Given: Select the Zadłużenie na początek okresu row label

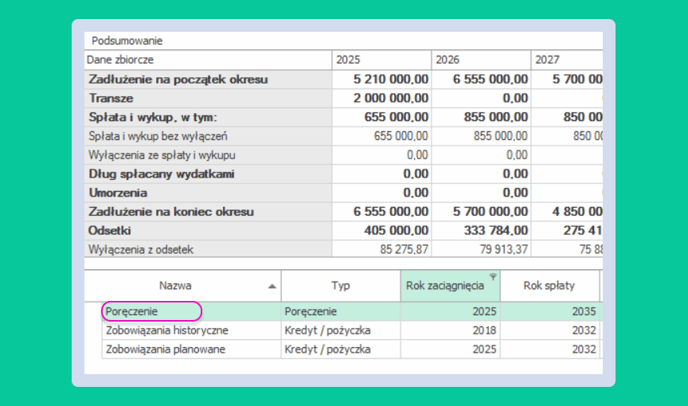Looking at the screenshot, I should [178, 79].
